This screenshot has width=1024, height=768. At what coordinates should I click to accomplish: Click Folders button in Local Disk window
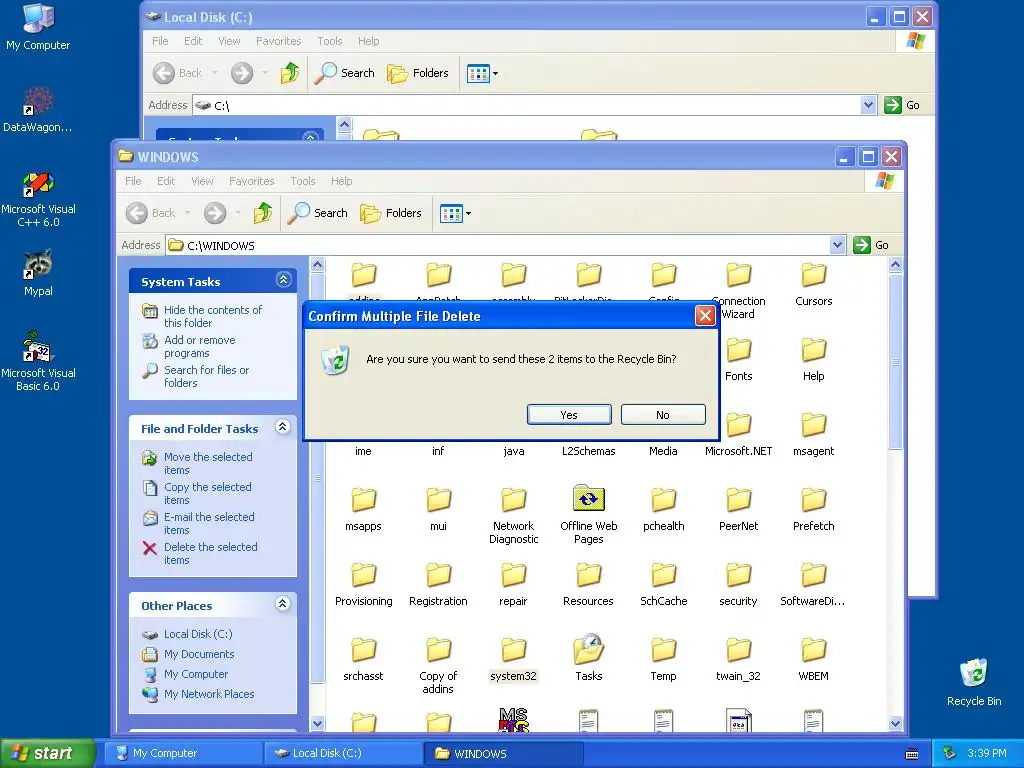(x=417, y=73)
